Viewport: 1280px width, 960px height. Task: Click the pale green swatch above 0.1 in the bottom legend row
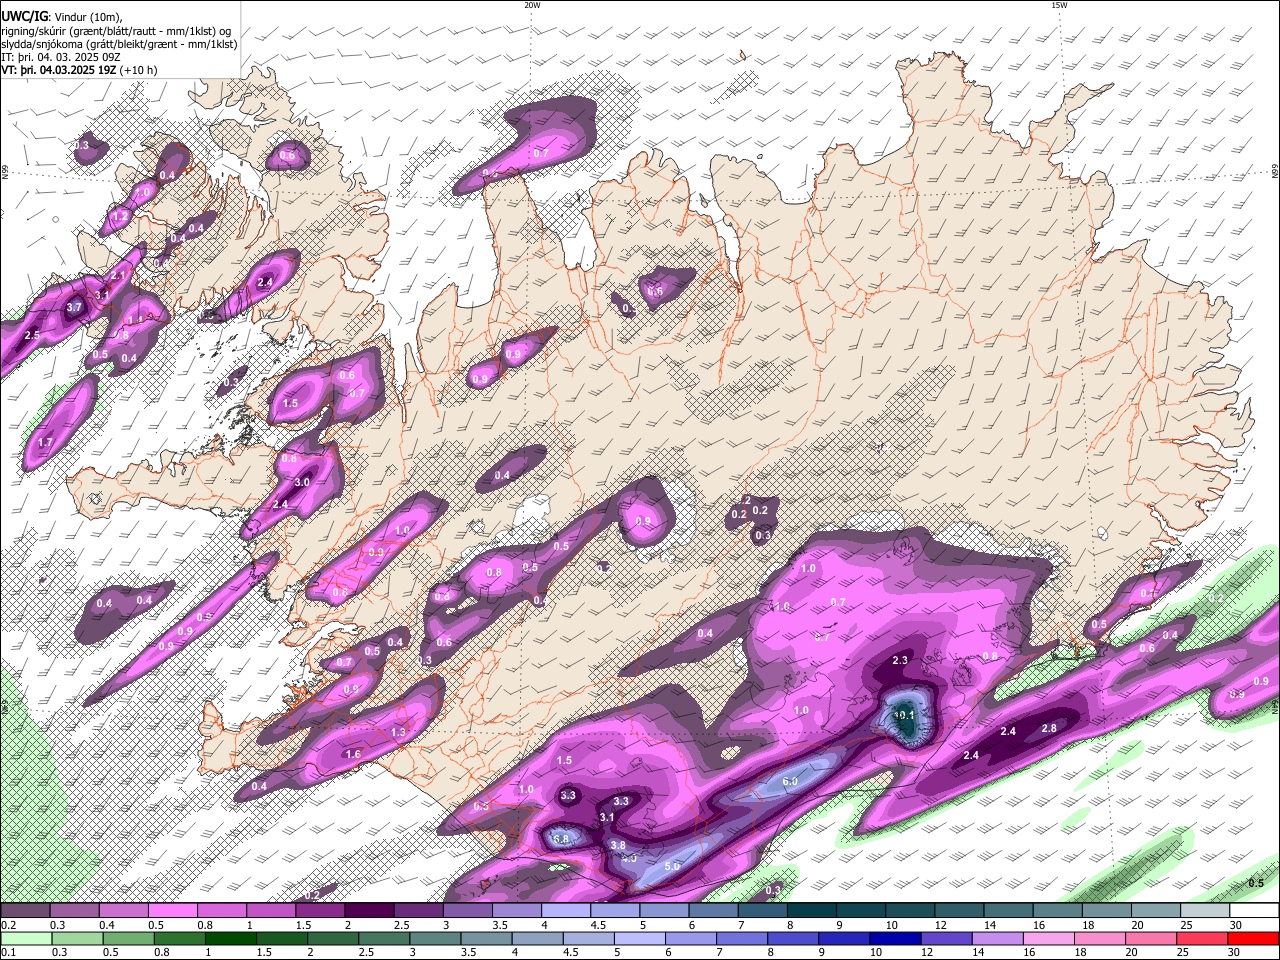26,939
